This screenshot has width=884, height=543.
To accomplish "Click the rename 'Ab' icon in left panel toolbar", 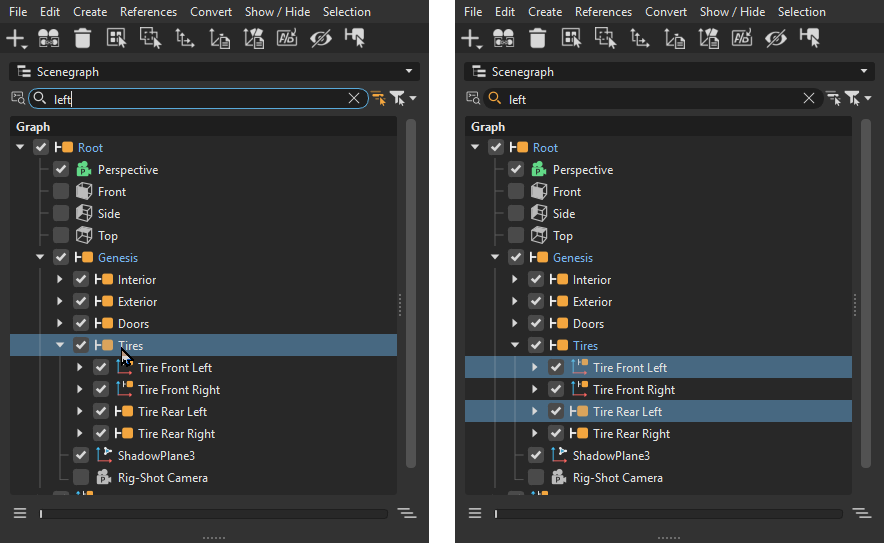I will (287, 38).
